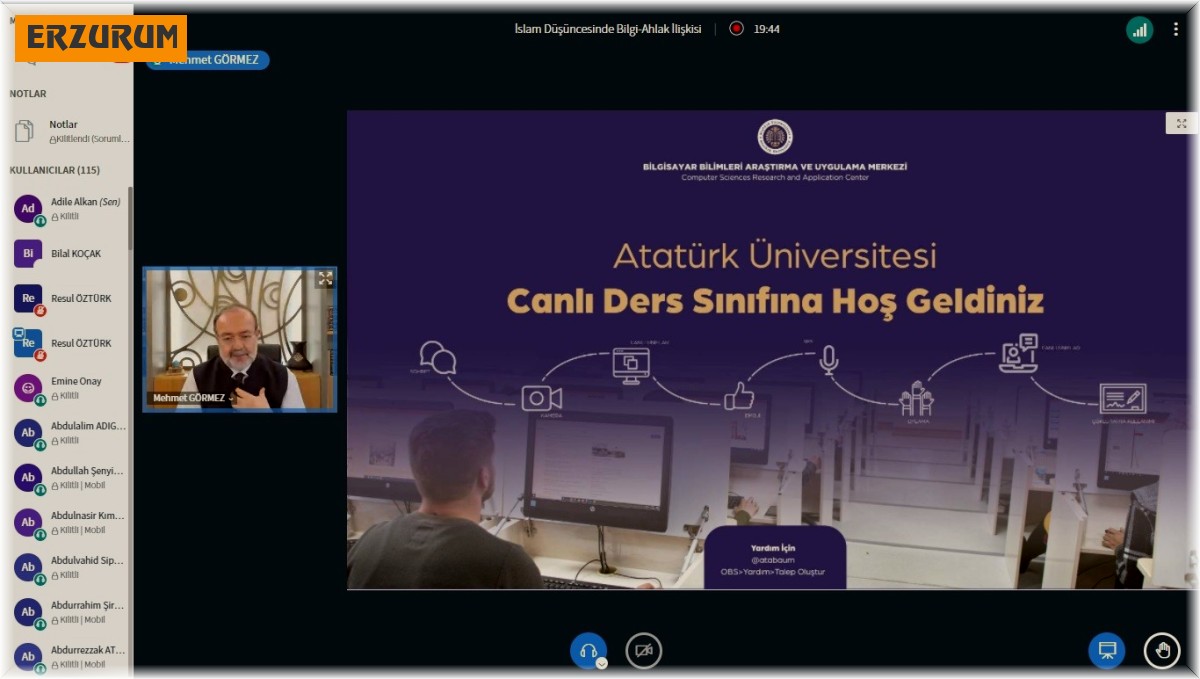Raise hand with the hand icon
This screenshot has height=679, width=1200.
tap(1160, 650)
